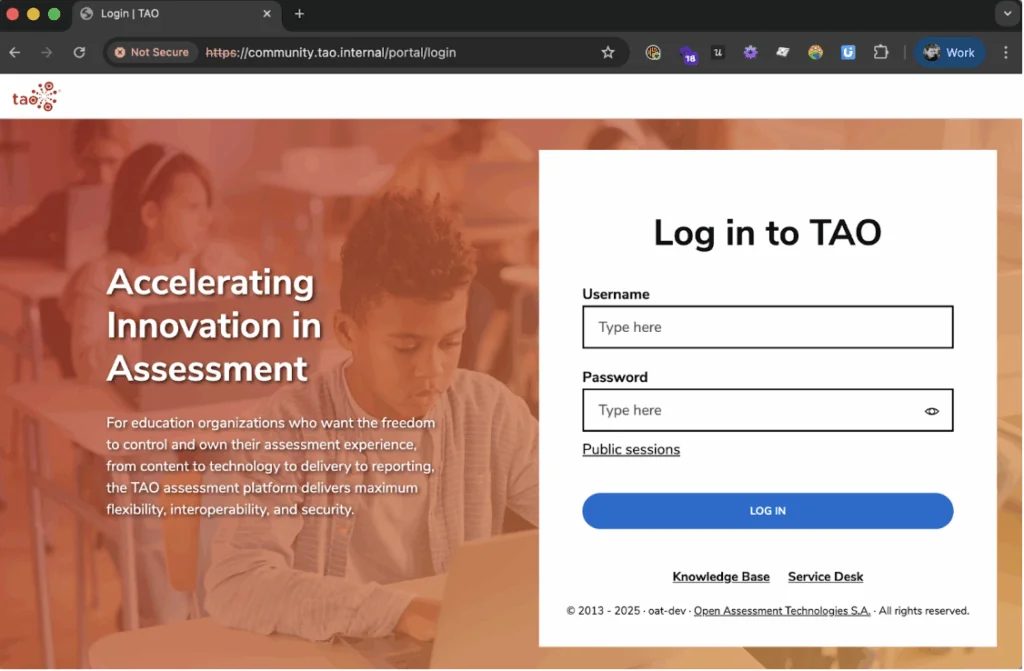Open the browser tab list chevron
Viewport: 1024px width, 671px height.
coord(1007,14)
